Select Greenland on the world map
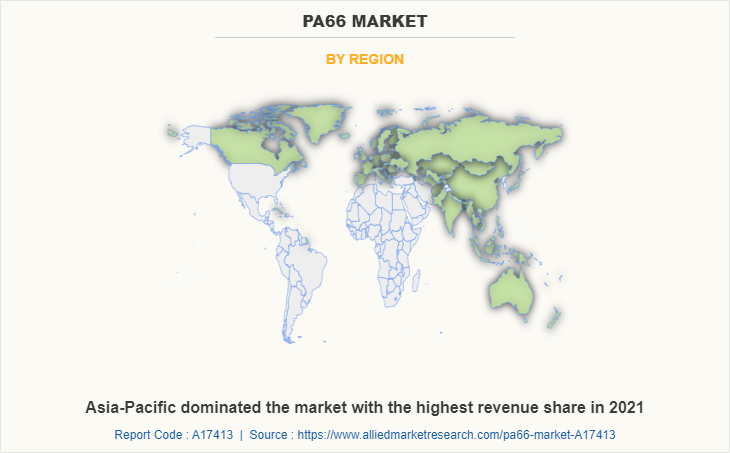This screenshot has width=730, height=453. [x=321, y=122]
